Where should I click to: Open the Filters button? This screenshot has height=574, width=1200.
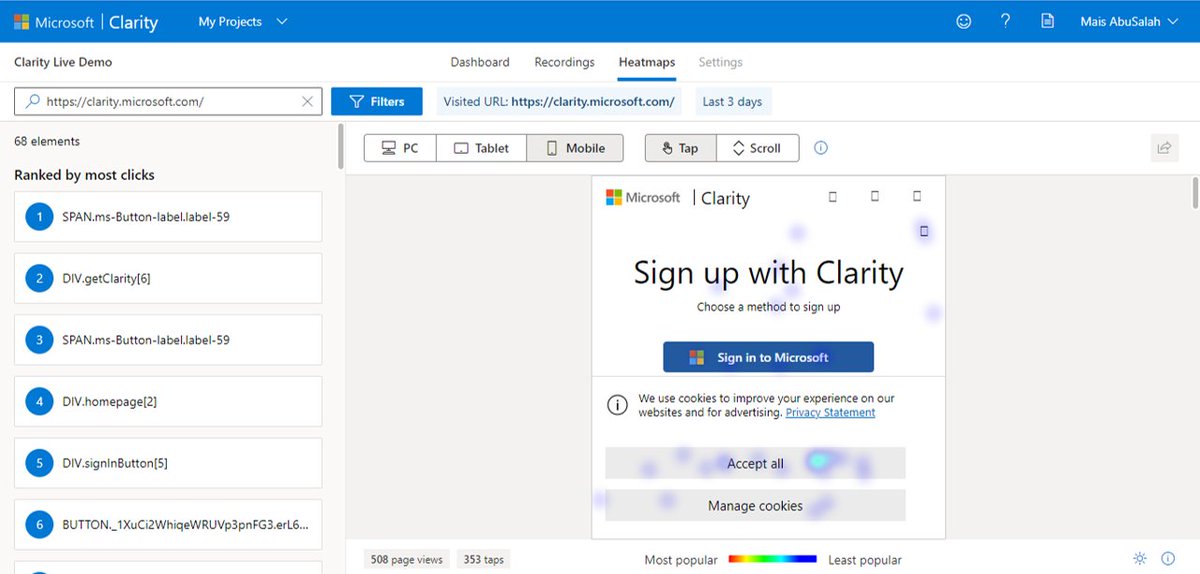pyautogui.click(x=375, y=101)
